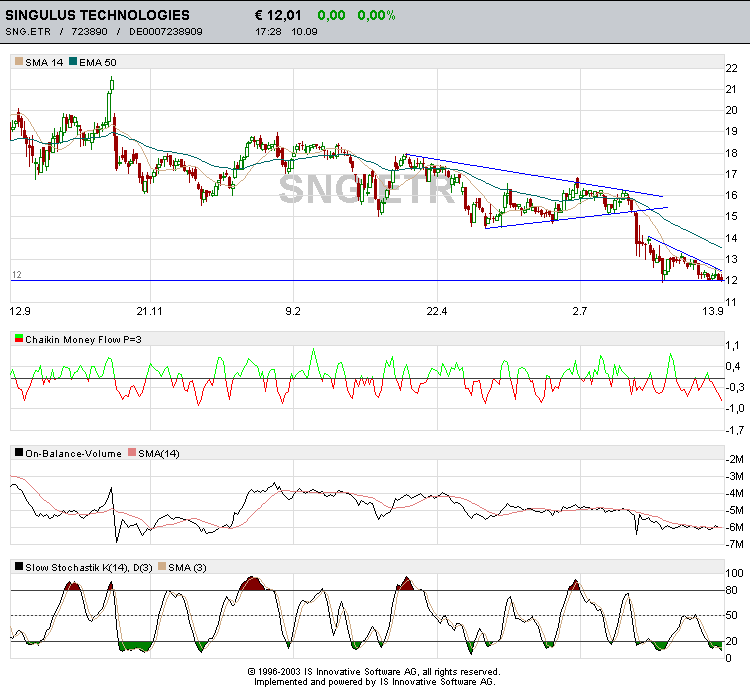The width and height of the screenshot is (750, 687).
Task: Click the SINGULUS TECHNOLOGIES title
Action: 98,15
